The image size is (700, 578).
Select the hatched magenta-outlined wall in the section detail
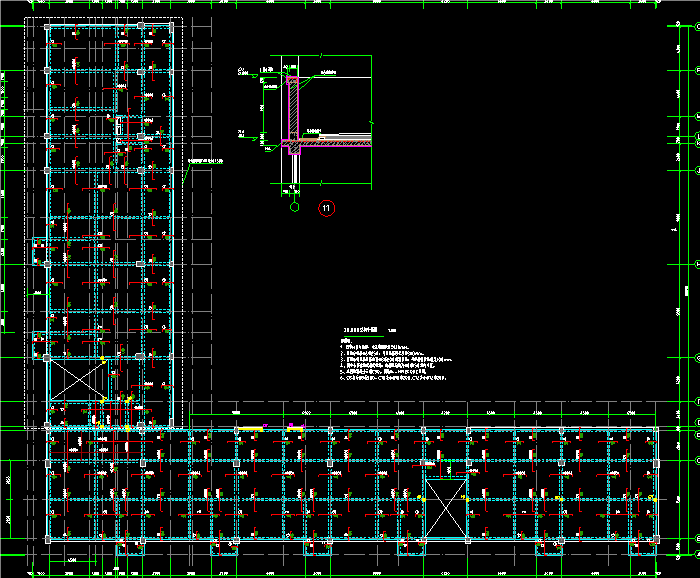292,108
